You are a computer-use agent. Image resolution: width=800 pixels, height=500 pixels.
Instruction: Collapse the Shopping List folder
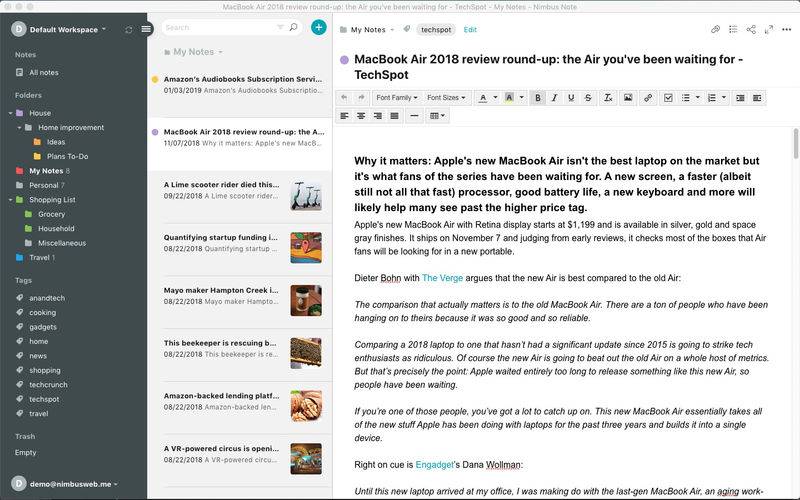coord(10,200)
